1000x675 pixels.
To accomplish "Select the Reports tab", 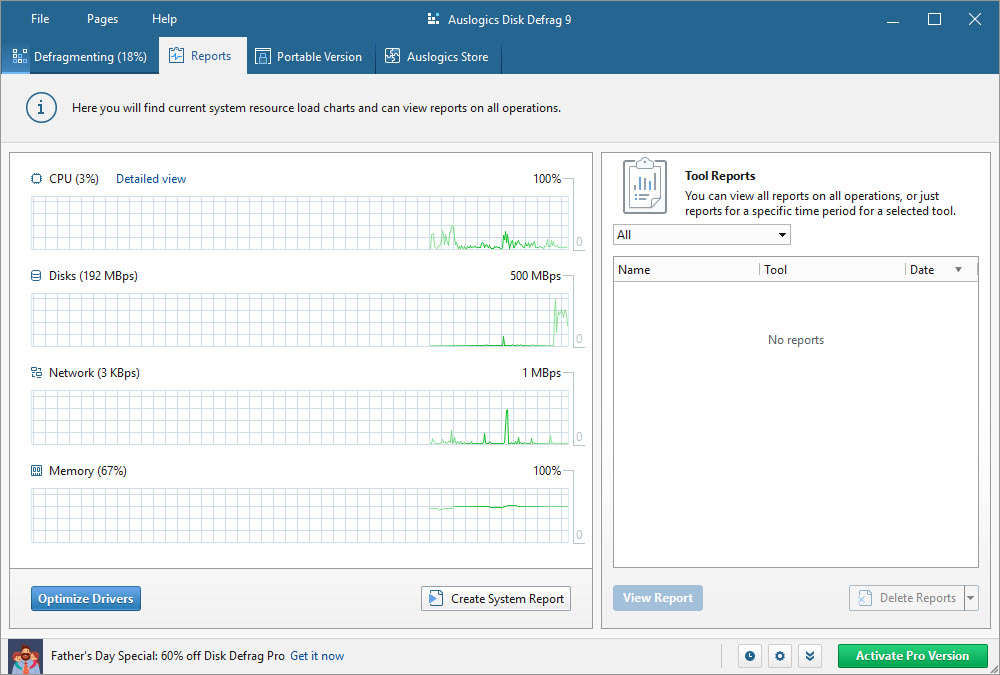I will click(203, 56).
